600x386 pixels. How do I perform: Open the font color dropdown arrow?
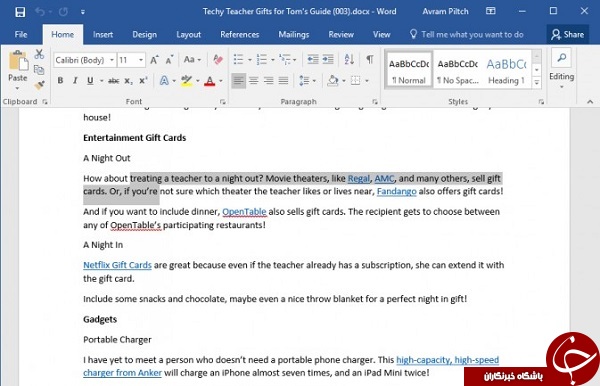tap(221, 81)
